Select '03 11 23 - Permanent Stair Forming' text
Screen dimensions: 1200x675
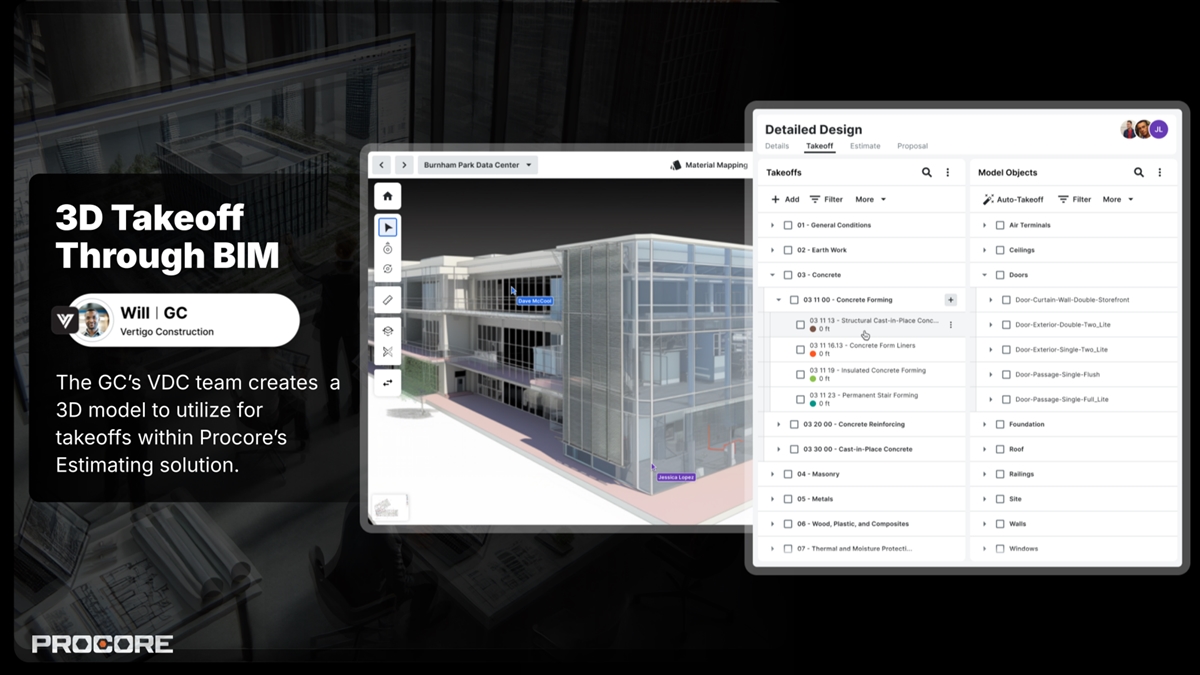click(864, 395)
